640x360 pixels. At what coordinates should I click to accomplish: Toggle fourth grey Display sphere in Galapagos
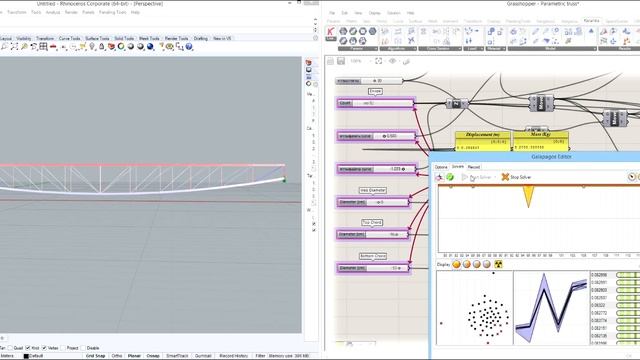(487, 264)
